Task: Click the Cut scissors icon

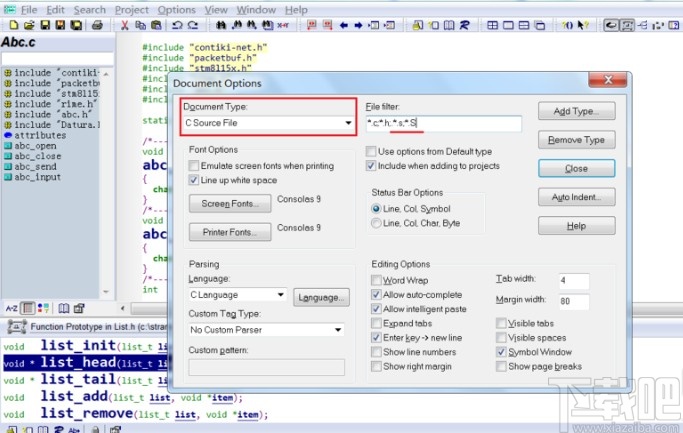Action: (125, 25)
